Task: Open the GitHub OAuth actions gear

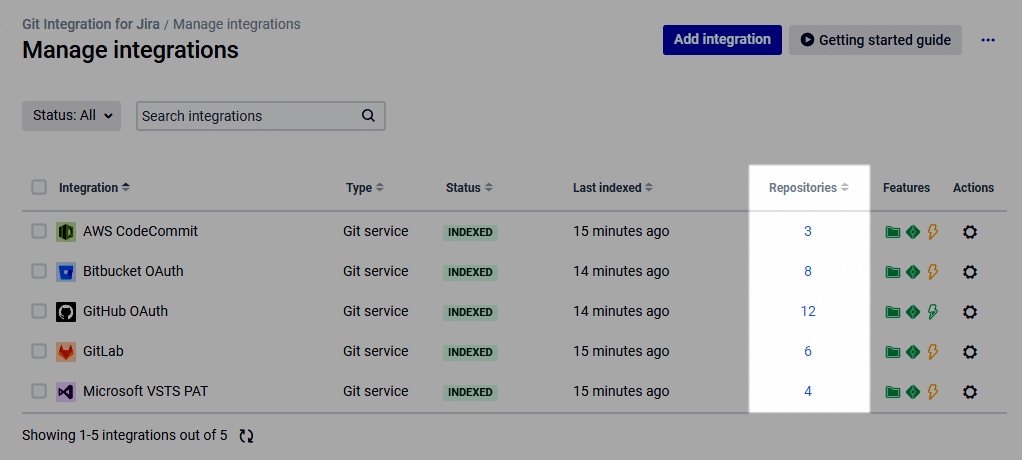Action: point(970,312)
